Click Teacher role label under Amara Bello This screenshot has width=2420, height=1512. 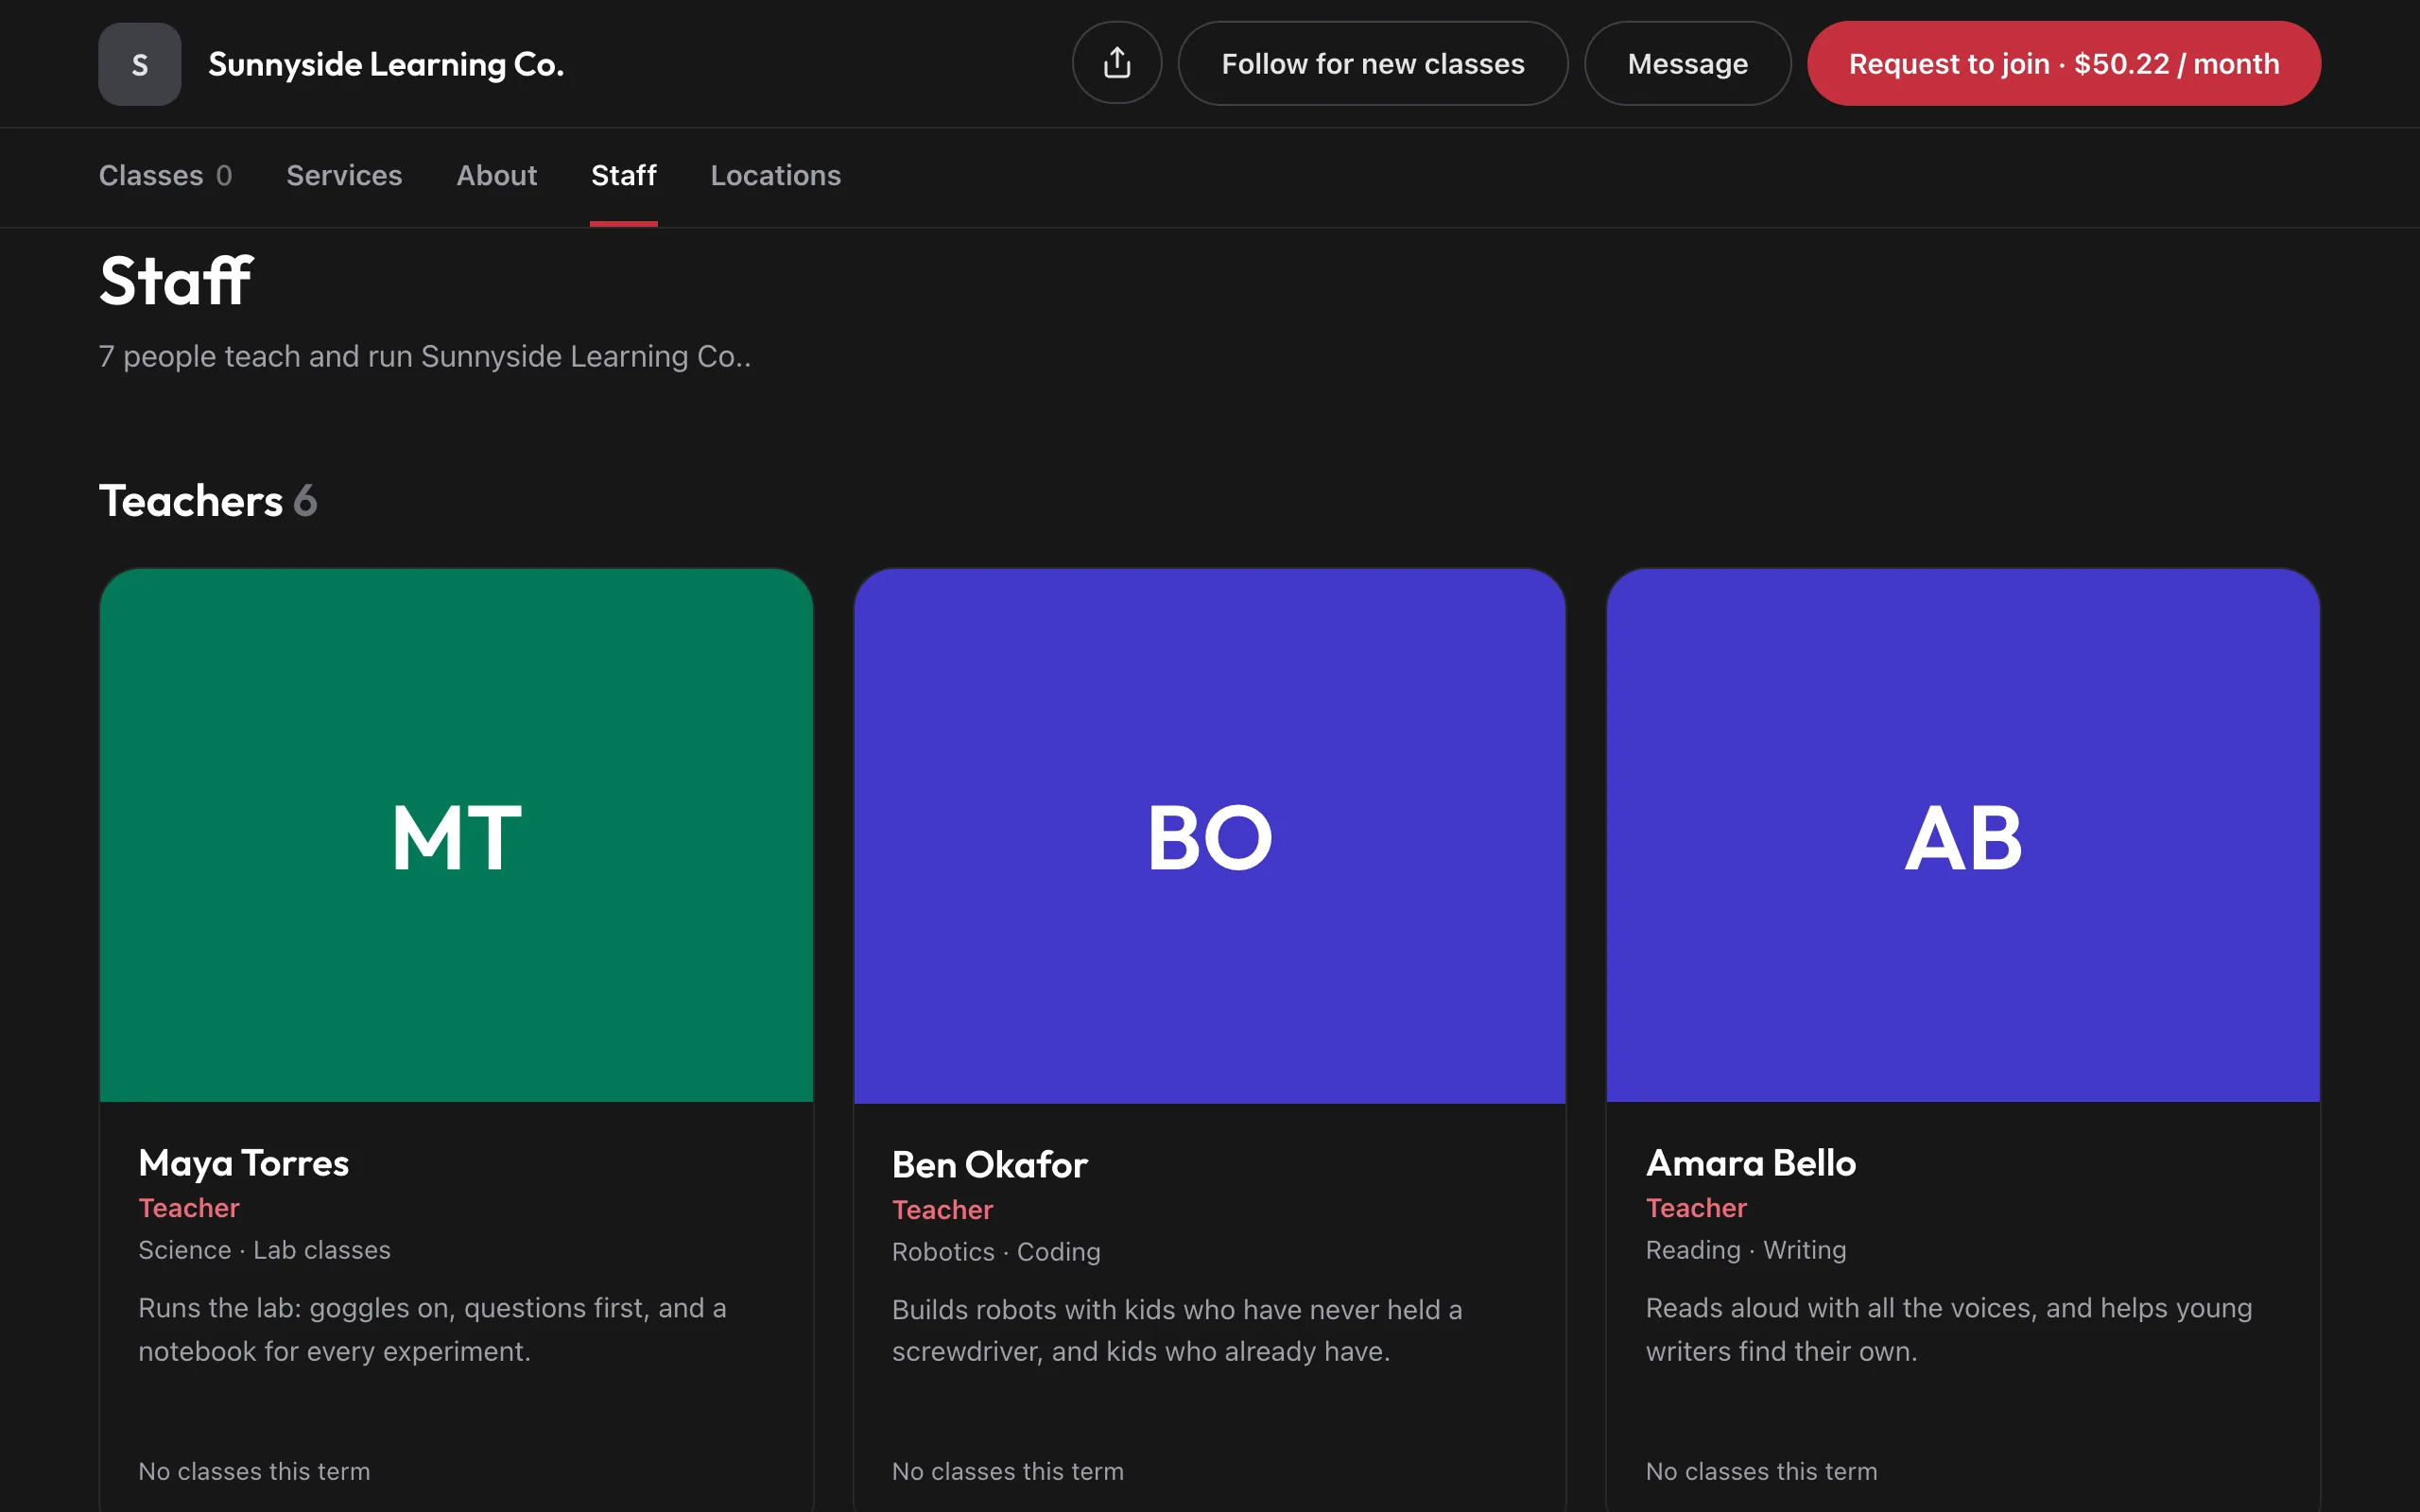pyautogui.click(x=1697, y=1208)
